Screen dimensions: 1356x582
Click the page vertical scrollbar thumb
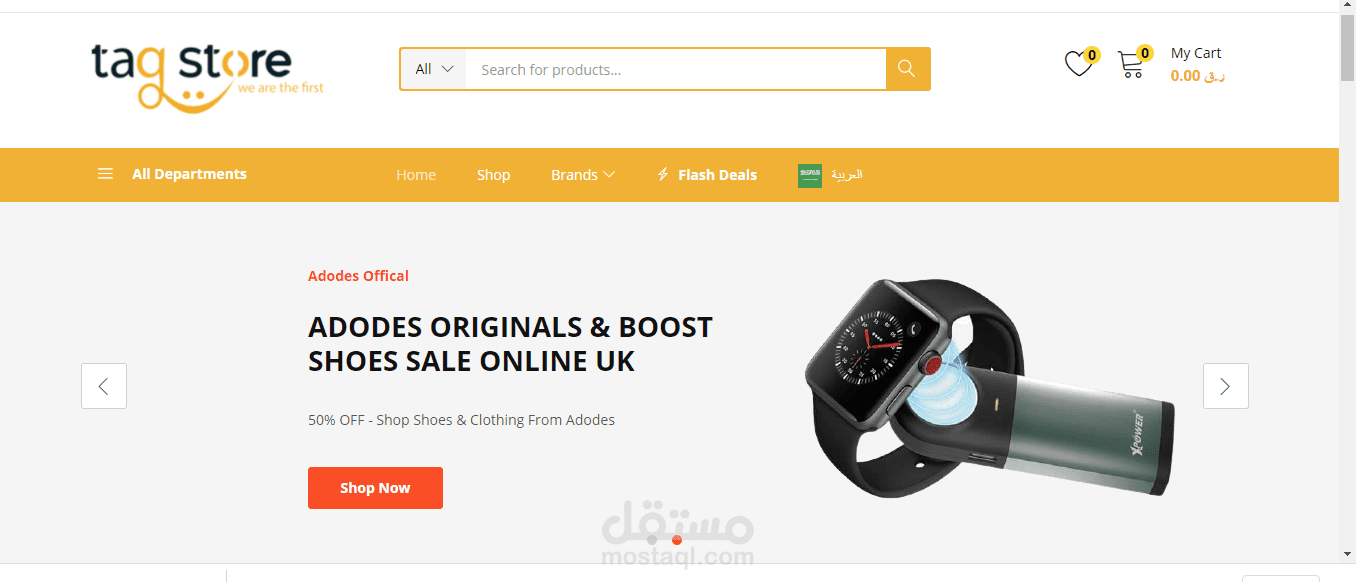tap(1347, 48)
